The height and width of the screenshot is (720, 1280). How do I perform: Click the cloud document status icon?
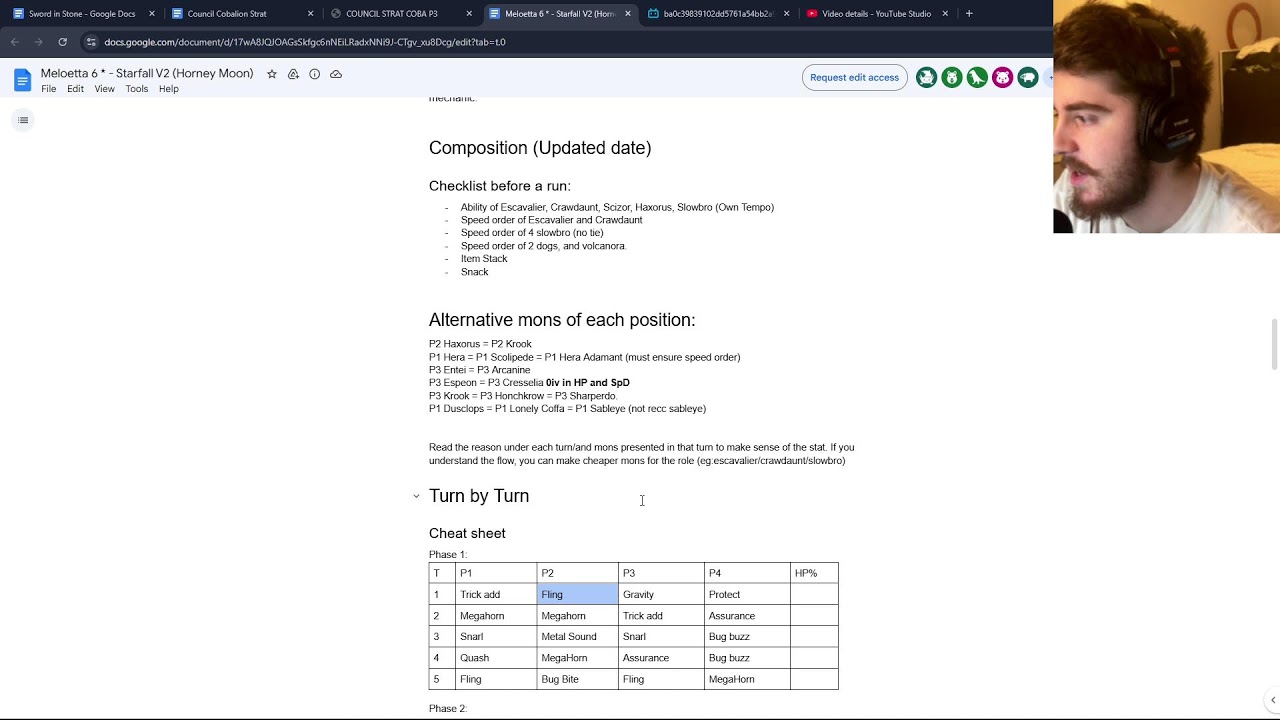[336, 74]
